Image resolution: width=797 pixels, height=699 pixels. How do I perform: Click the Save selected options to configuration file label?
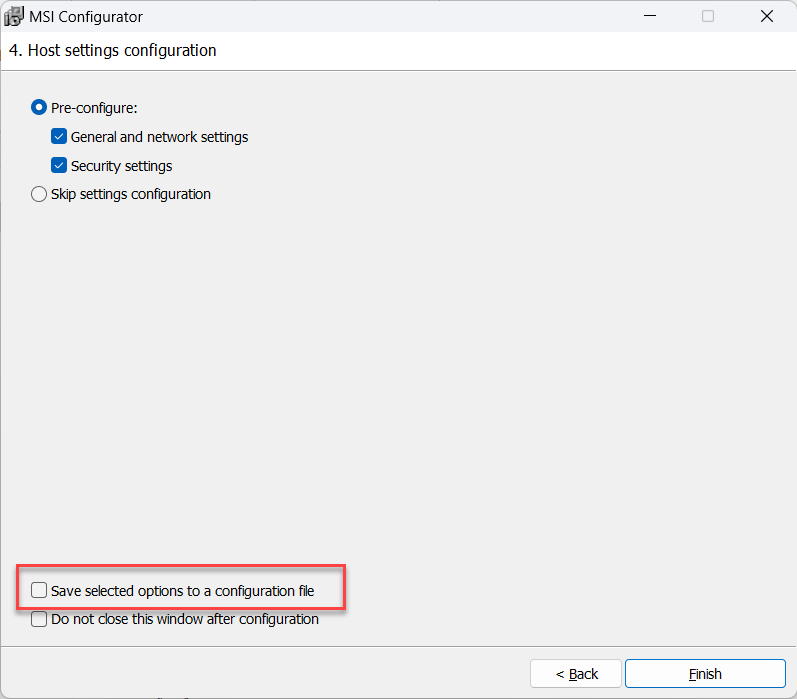pos(183,591)
